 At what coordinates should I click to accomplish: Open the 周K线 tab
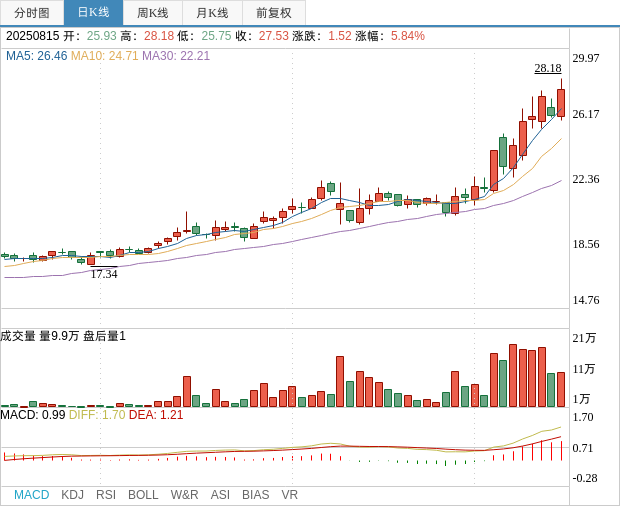[153, 13]
